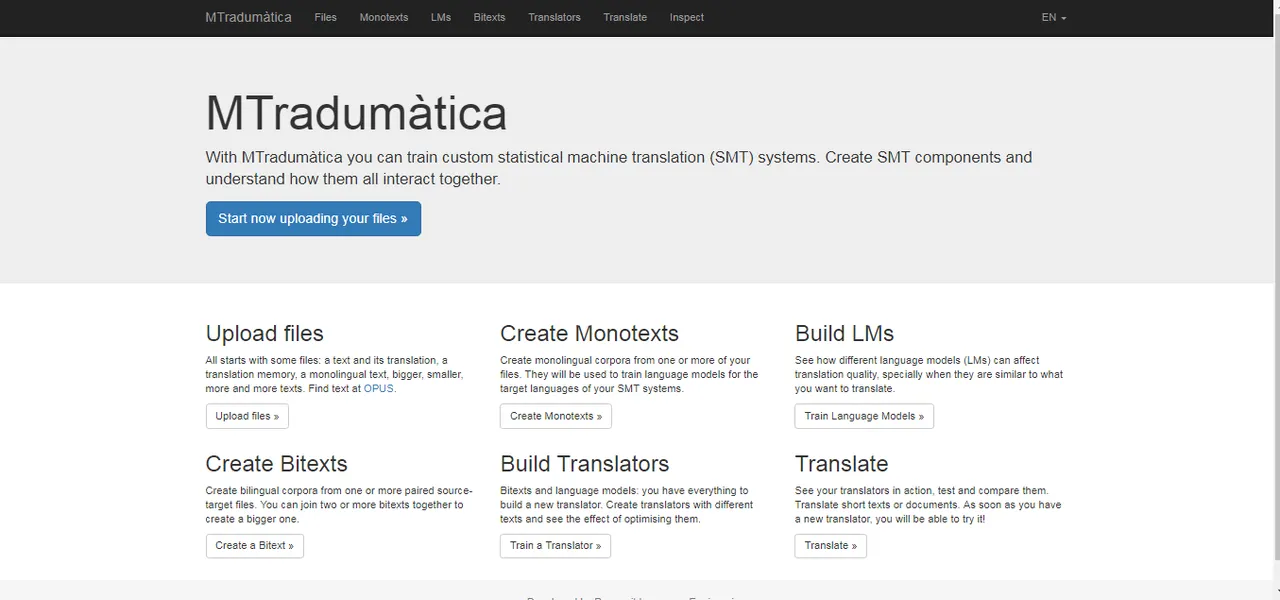Screen dimensions: 1280x600
Task: Select Bitexts in the top navigation
Action: [x=490, y=17]
